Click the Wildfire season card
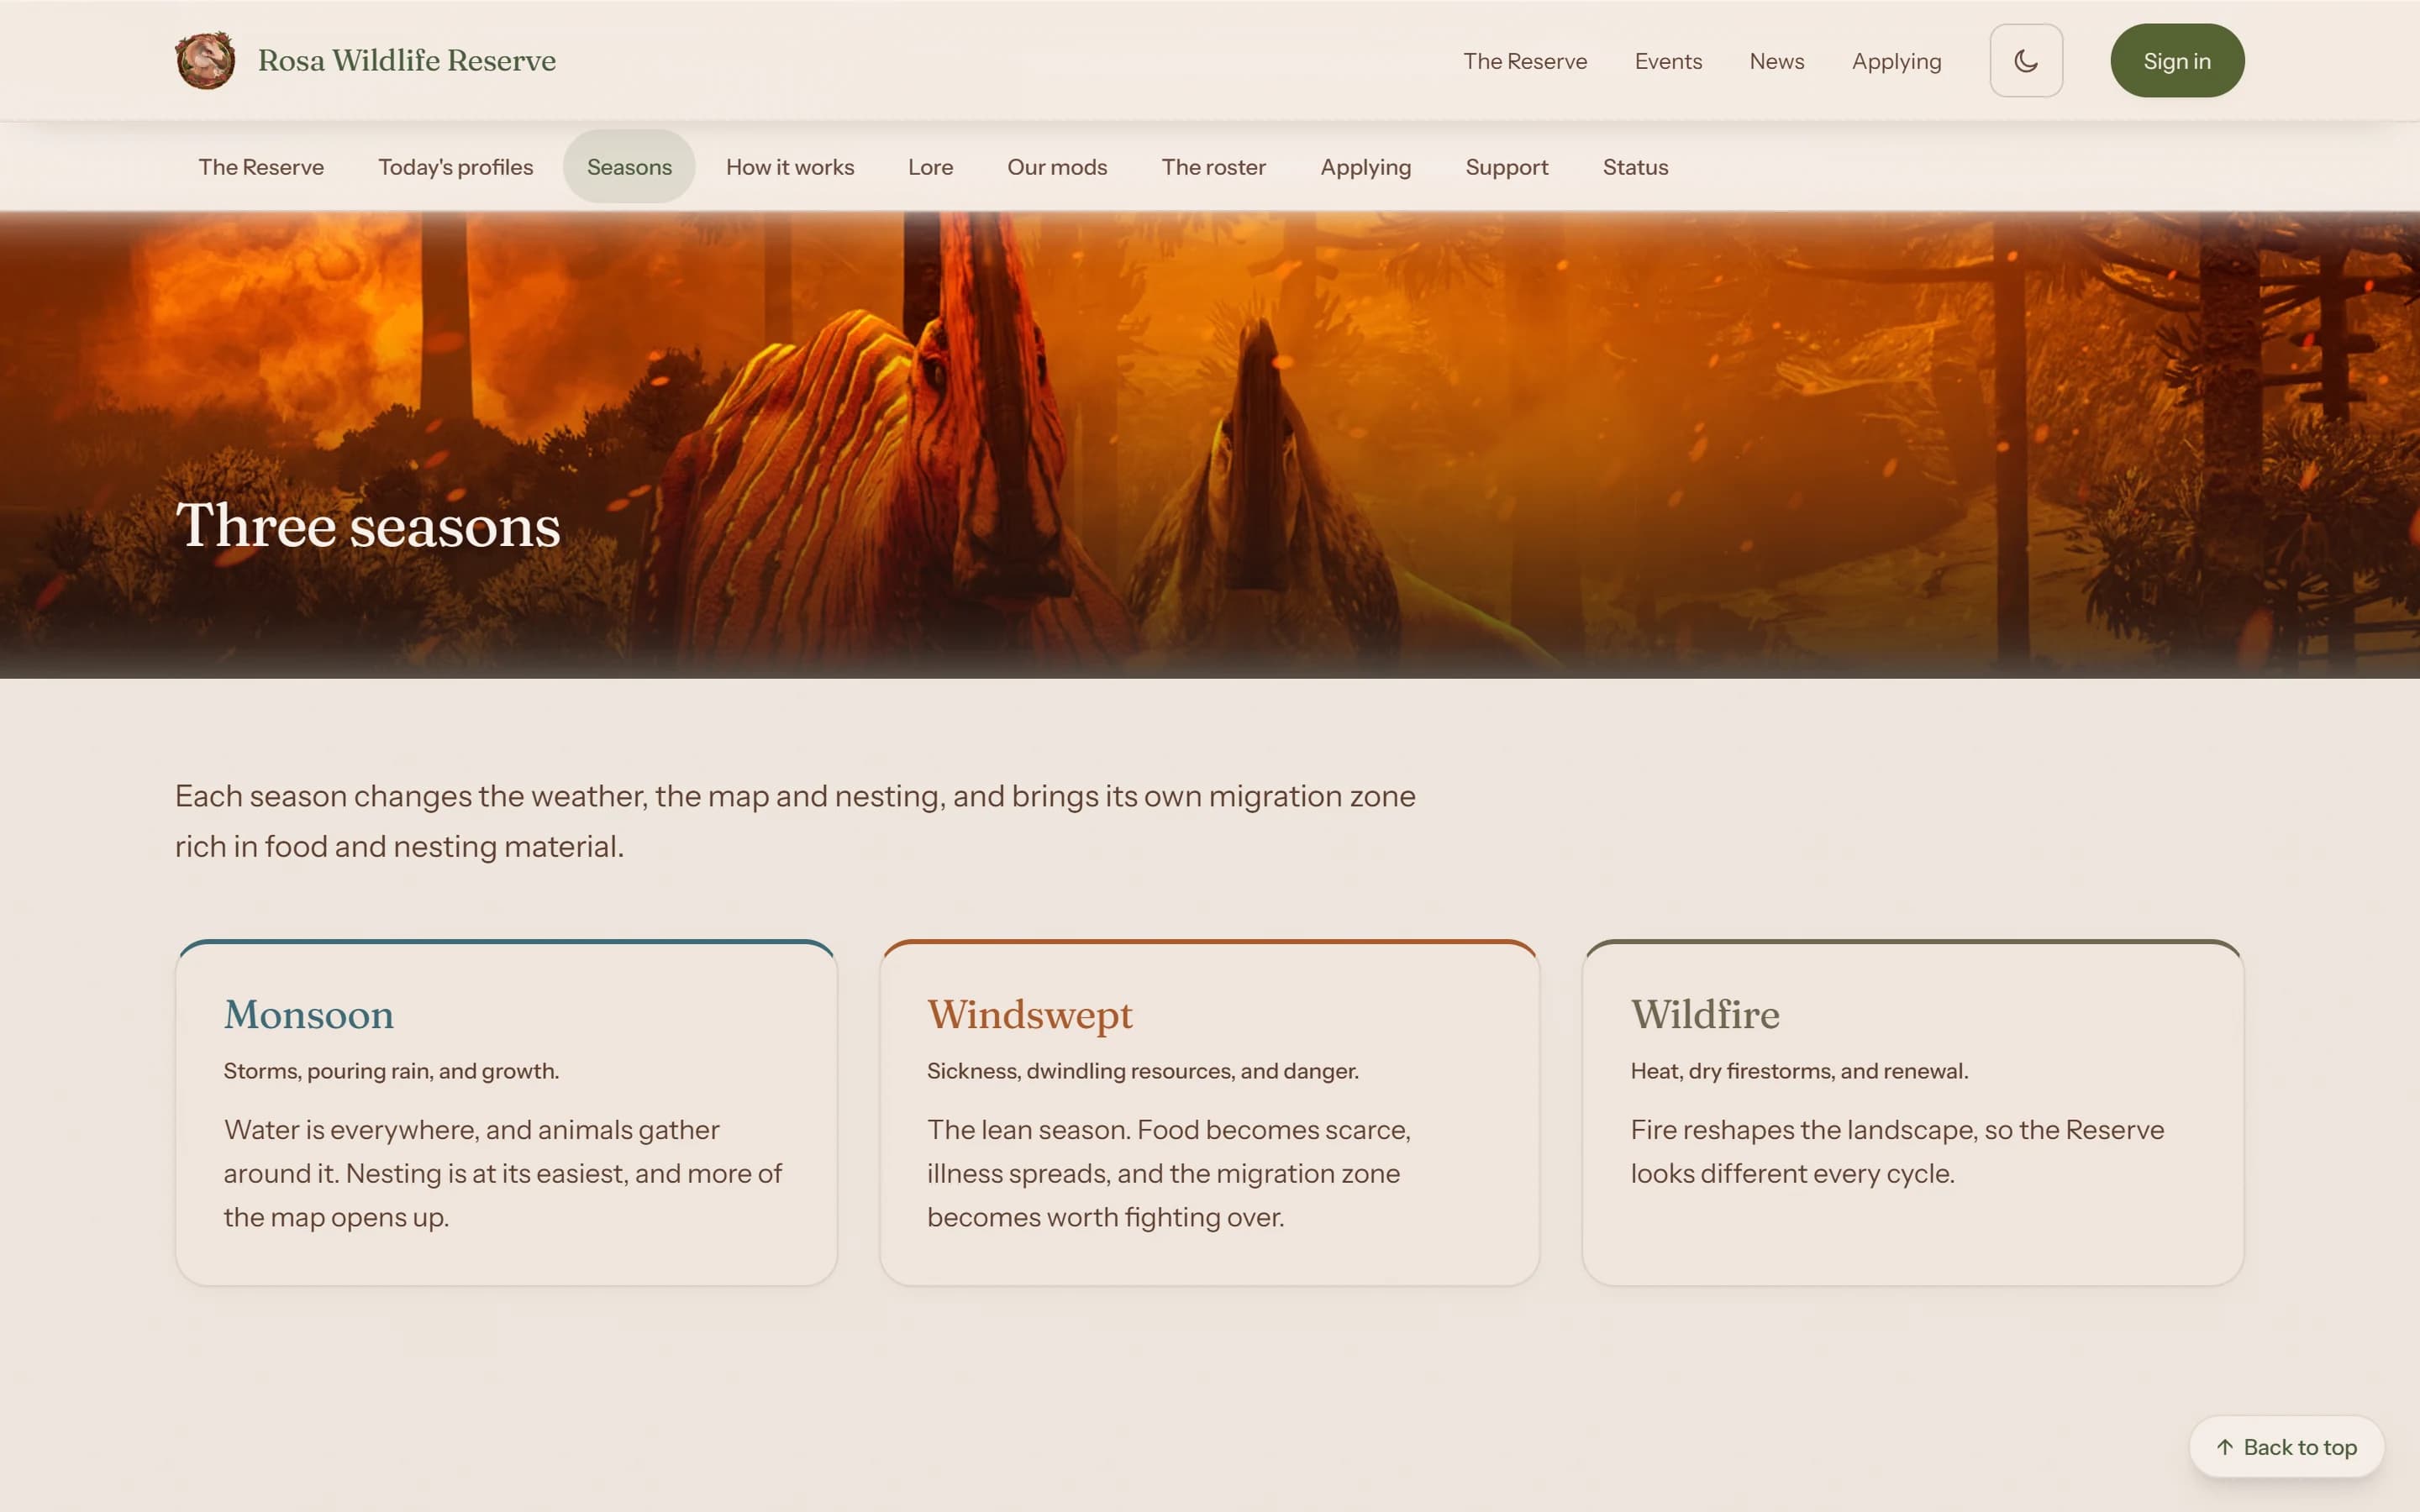The width and height of the screenshot is (2420, 1512). (x=1912, y=1112)
